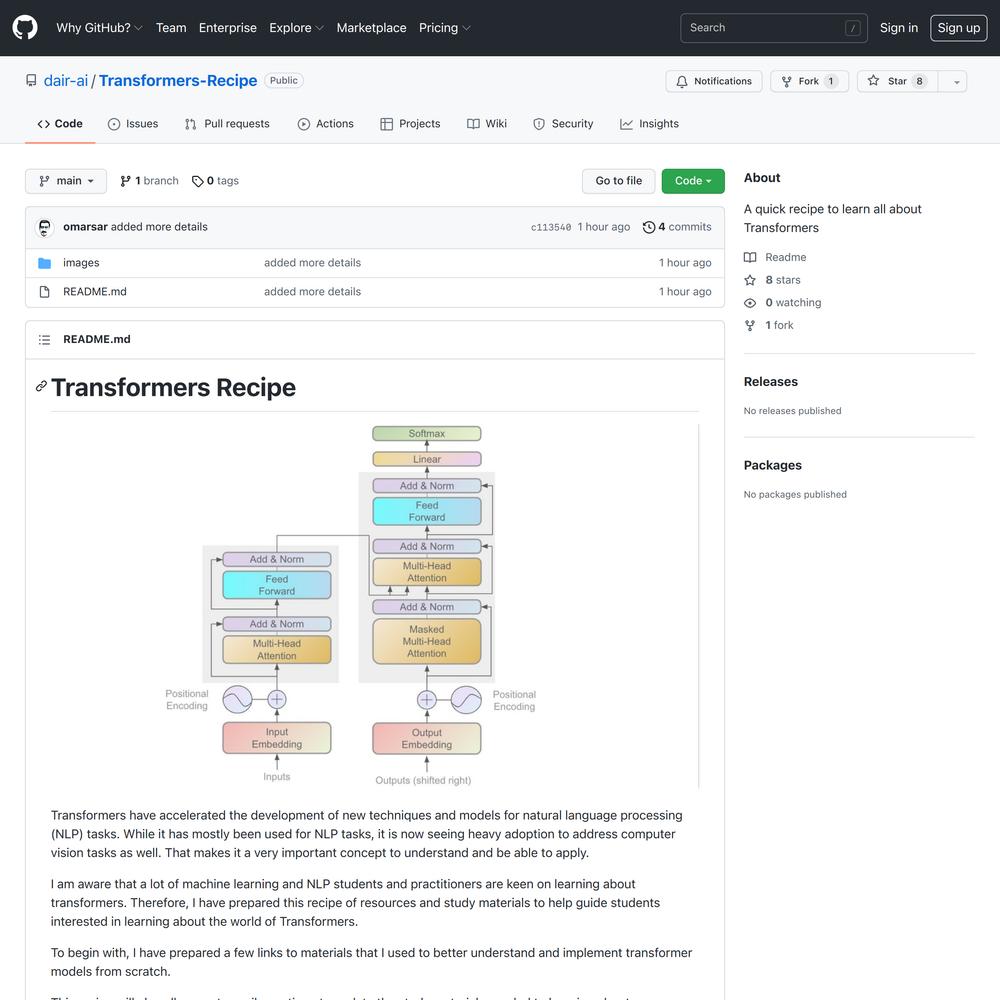Viewport: 1000px width, 1000px height.
Task: Open the Insights tab
Action: (649, 124)
